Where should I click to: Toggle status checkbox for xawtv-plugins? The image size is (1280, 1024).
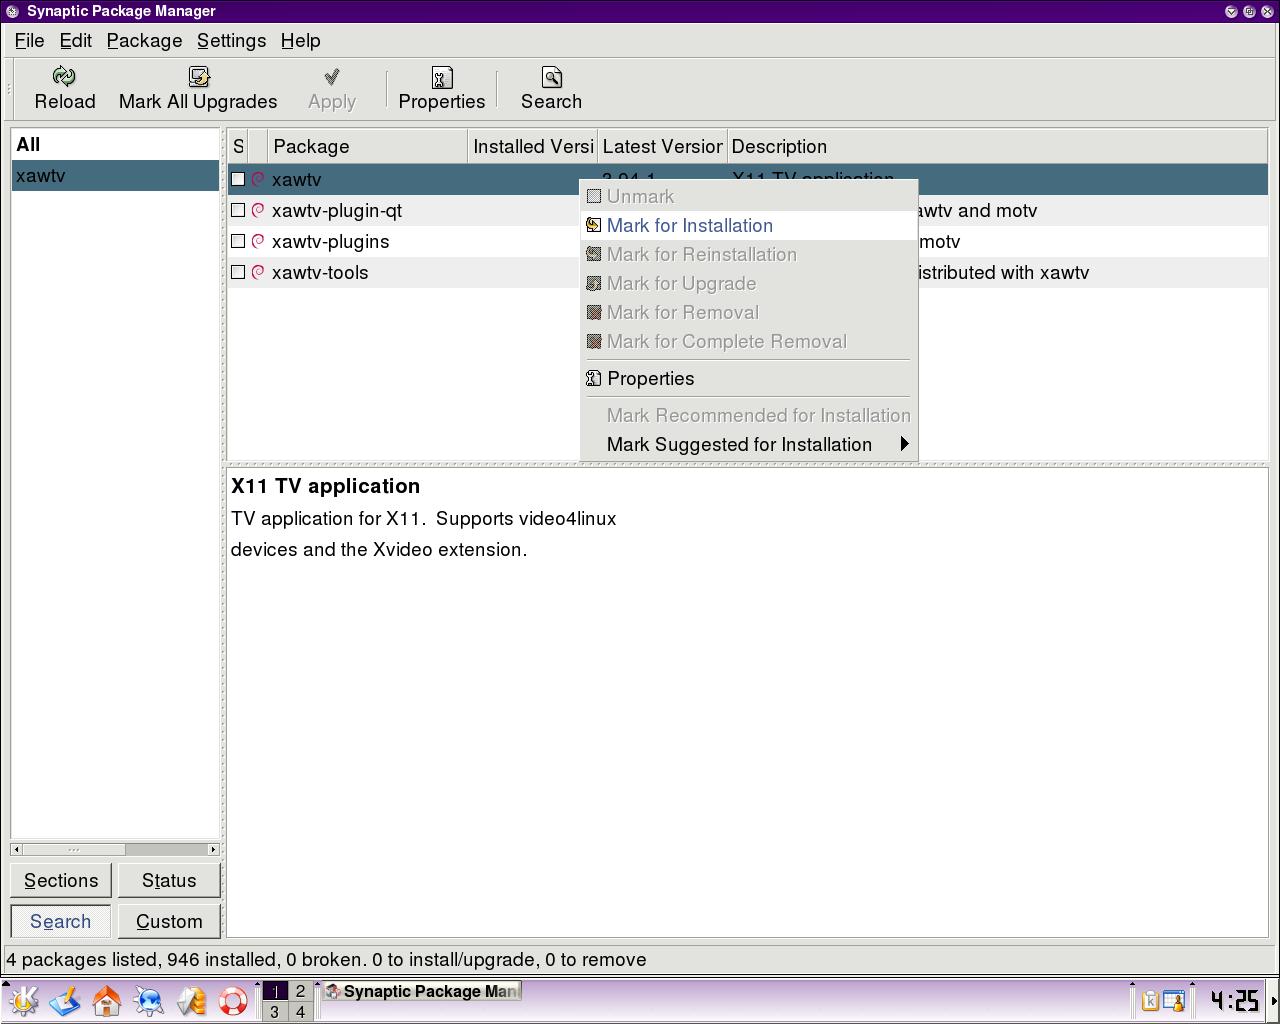[238, 241]
